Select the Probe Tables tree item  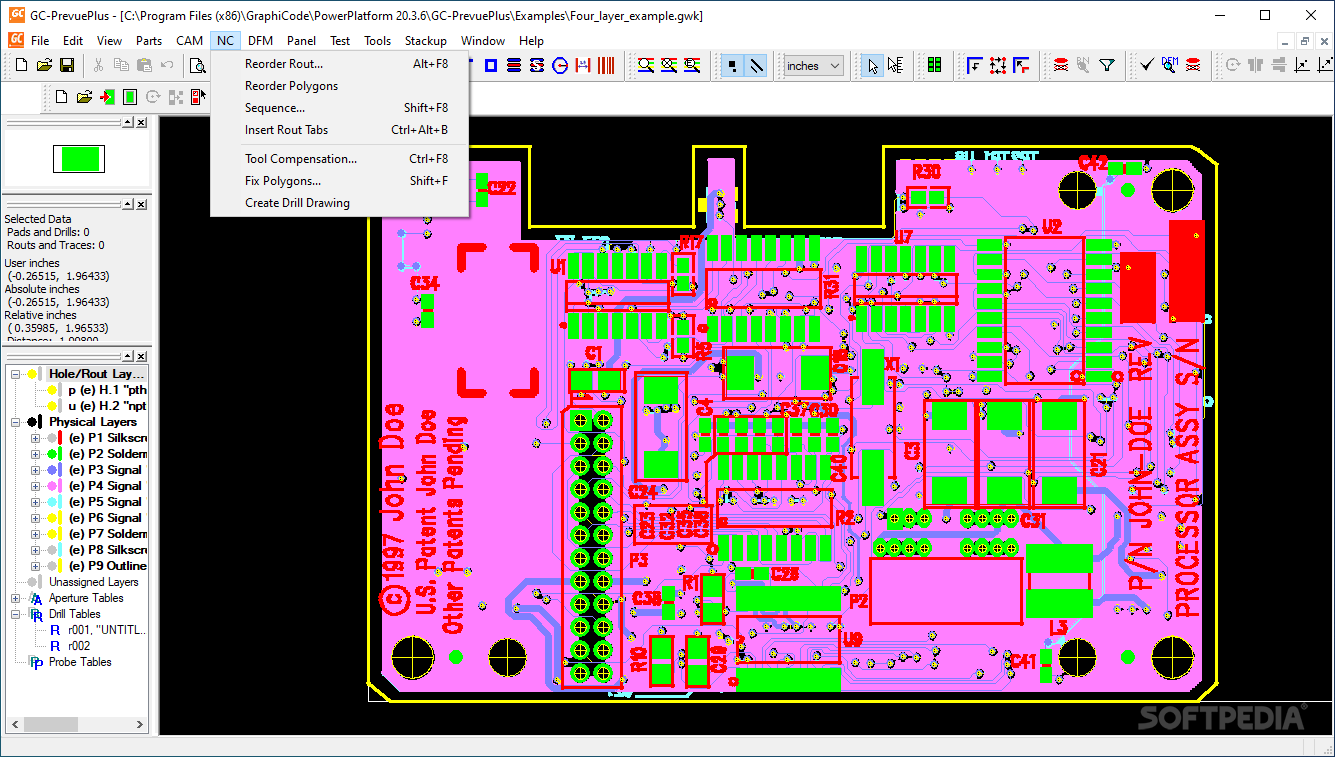[x=80, y=662]
